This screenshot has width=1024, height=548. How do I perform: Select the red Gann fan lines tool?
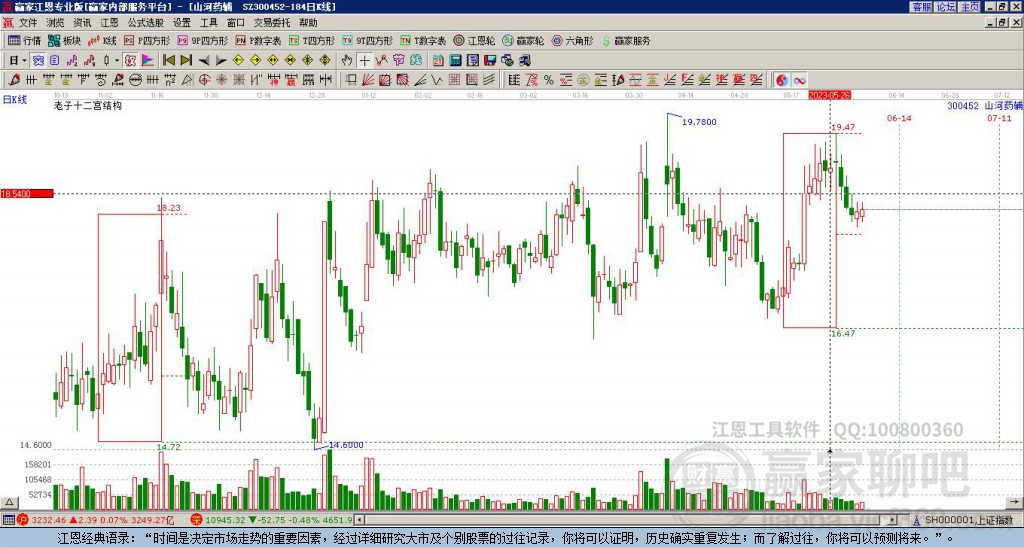pos(368,80)
